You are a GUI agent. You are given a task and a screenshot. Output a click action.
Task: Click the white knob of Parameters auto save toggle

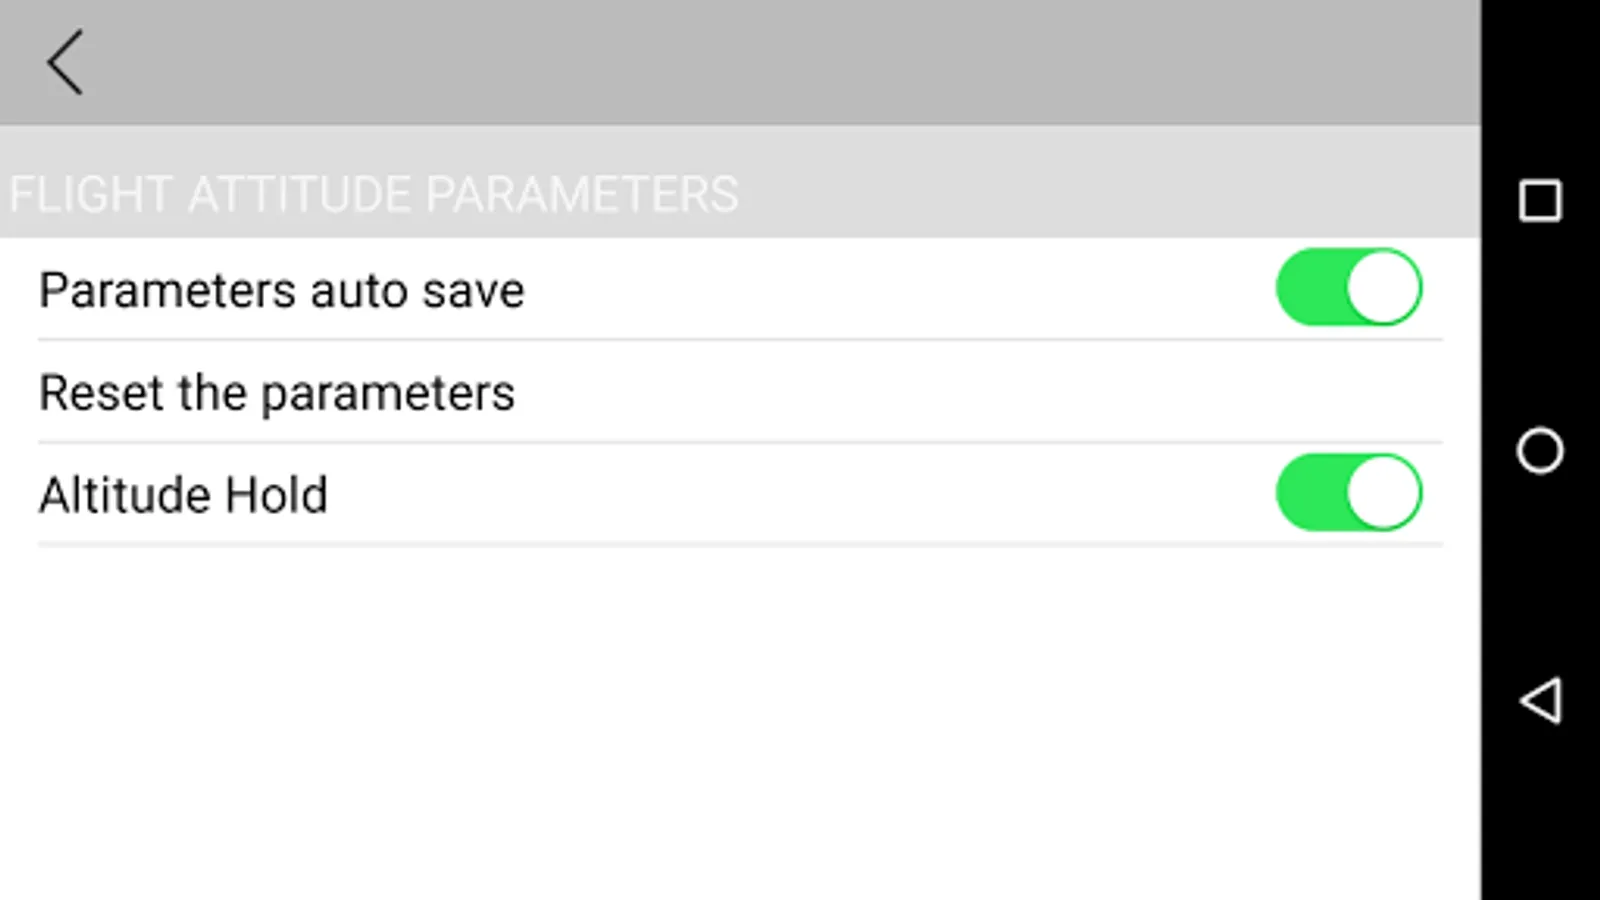pos(1384,288)
